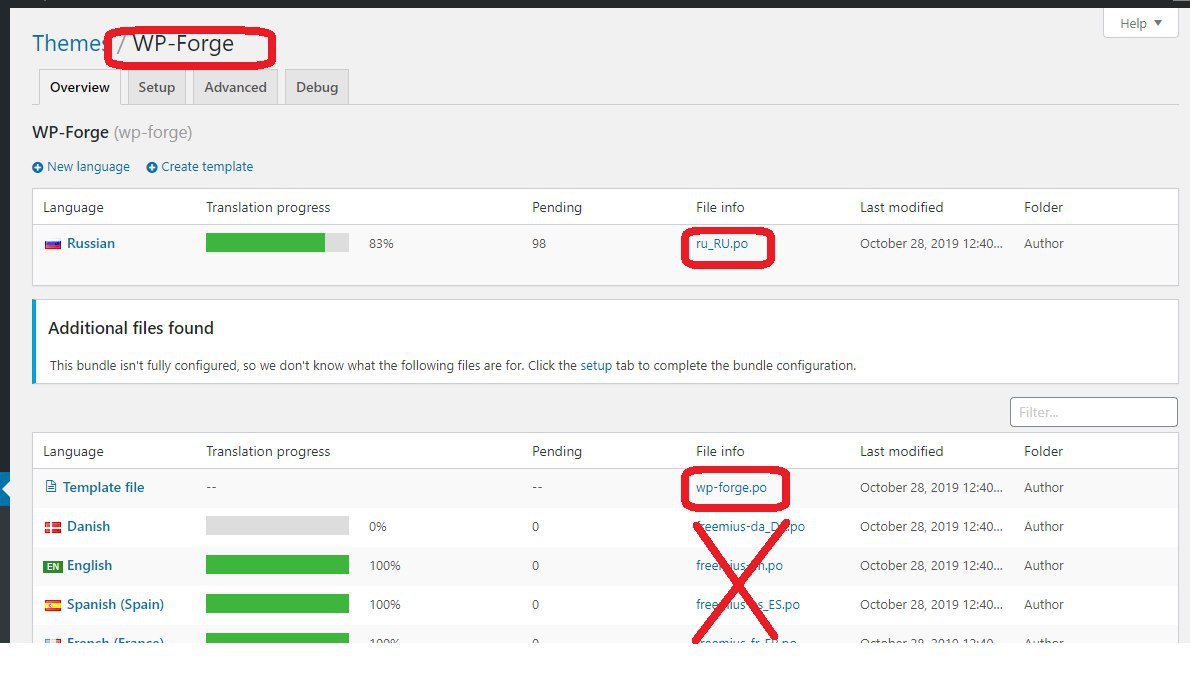This screenshot has height=678, width=1190.
Task: Click the Russian 83% progress bar
Action: pyautogui.click(x=277, y=243)
